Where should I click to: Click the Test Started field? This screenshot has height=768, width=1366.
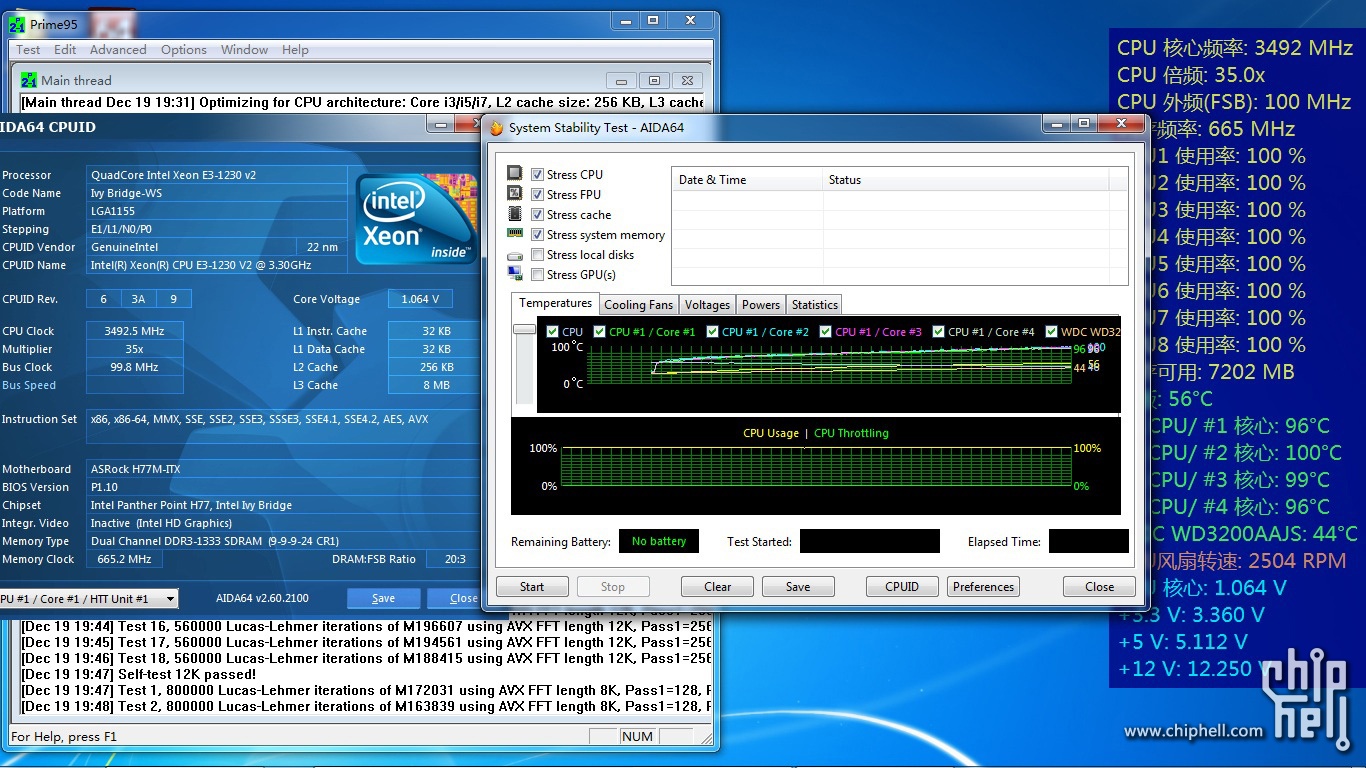click(x=870, y=541)
